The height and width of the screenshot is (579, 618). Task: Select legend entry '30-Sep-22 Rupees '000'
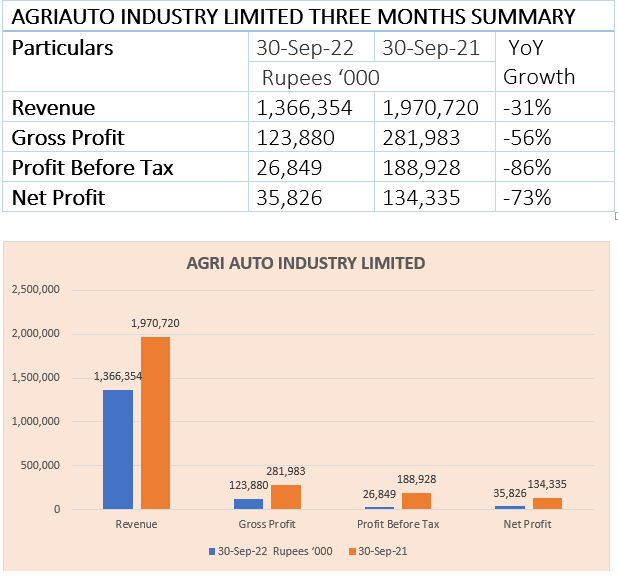[271, 551]
